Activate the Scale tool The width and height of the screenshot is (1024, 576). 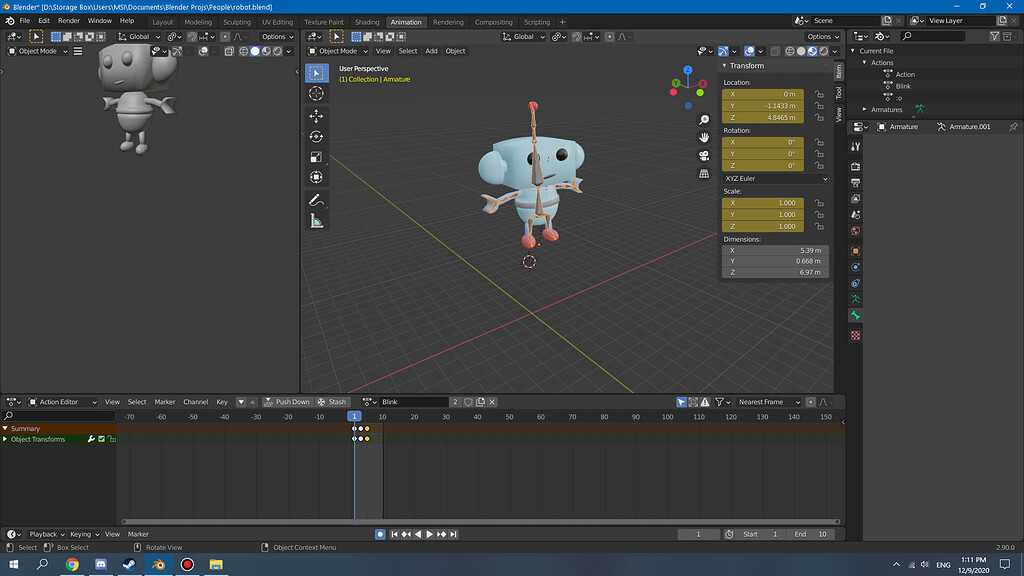click(316, 157)
